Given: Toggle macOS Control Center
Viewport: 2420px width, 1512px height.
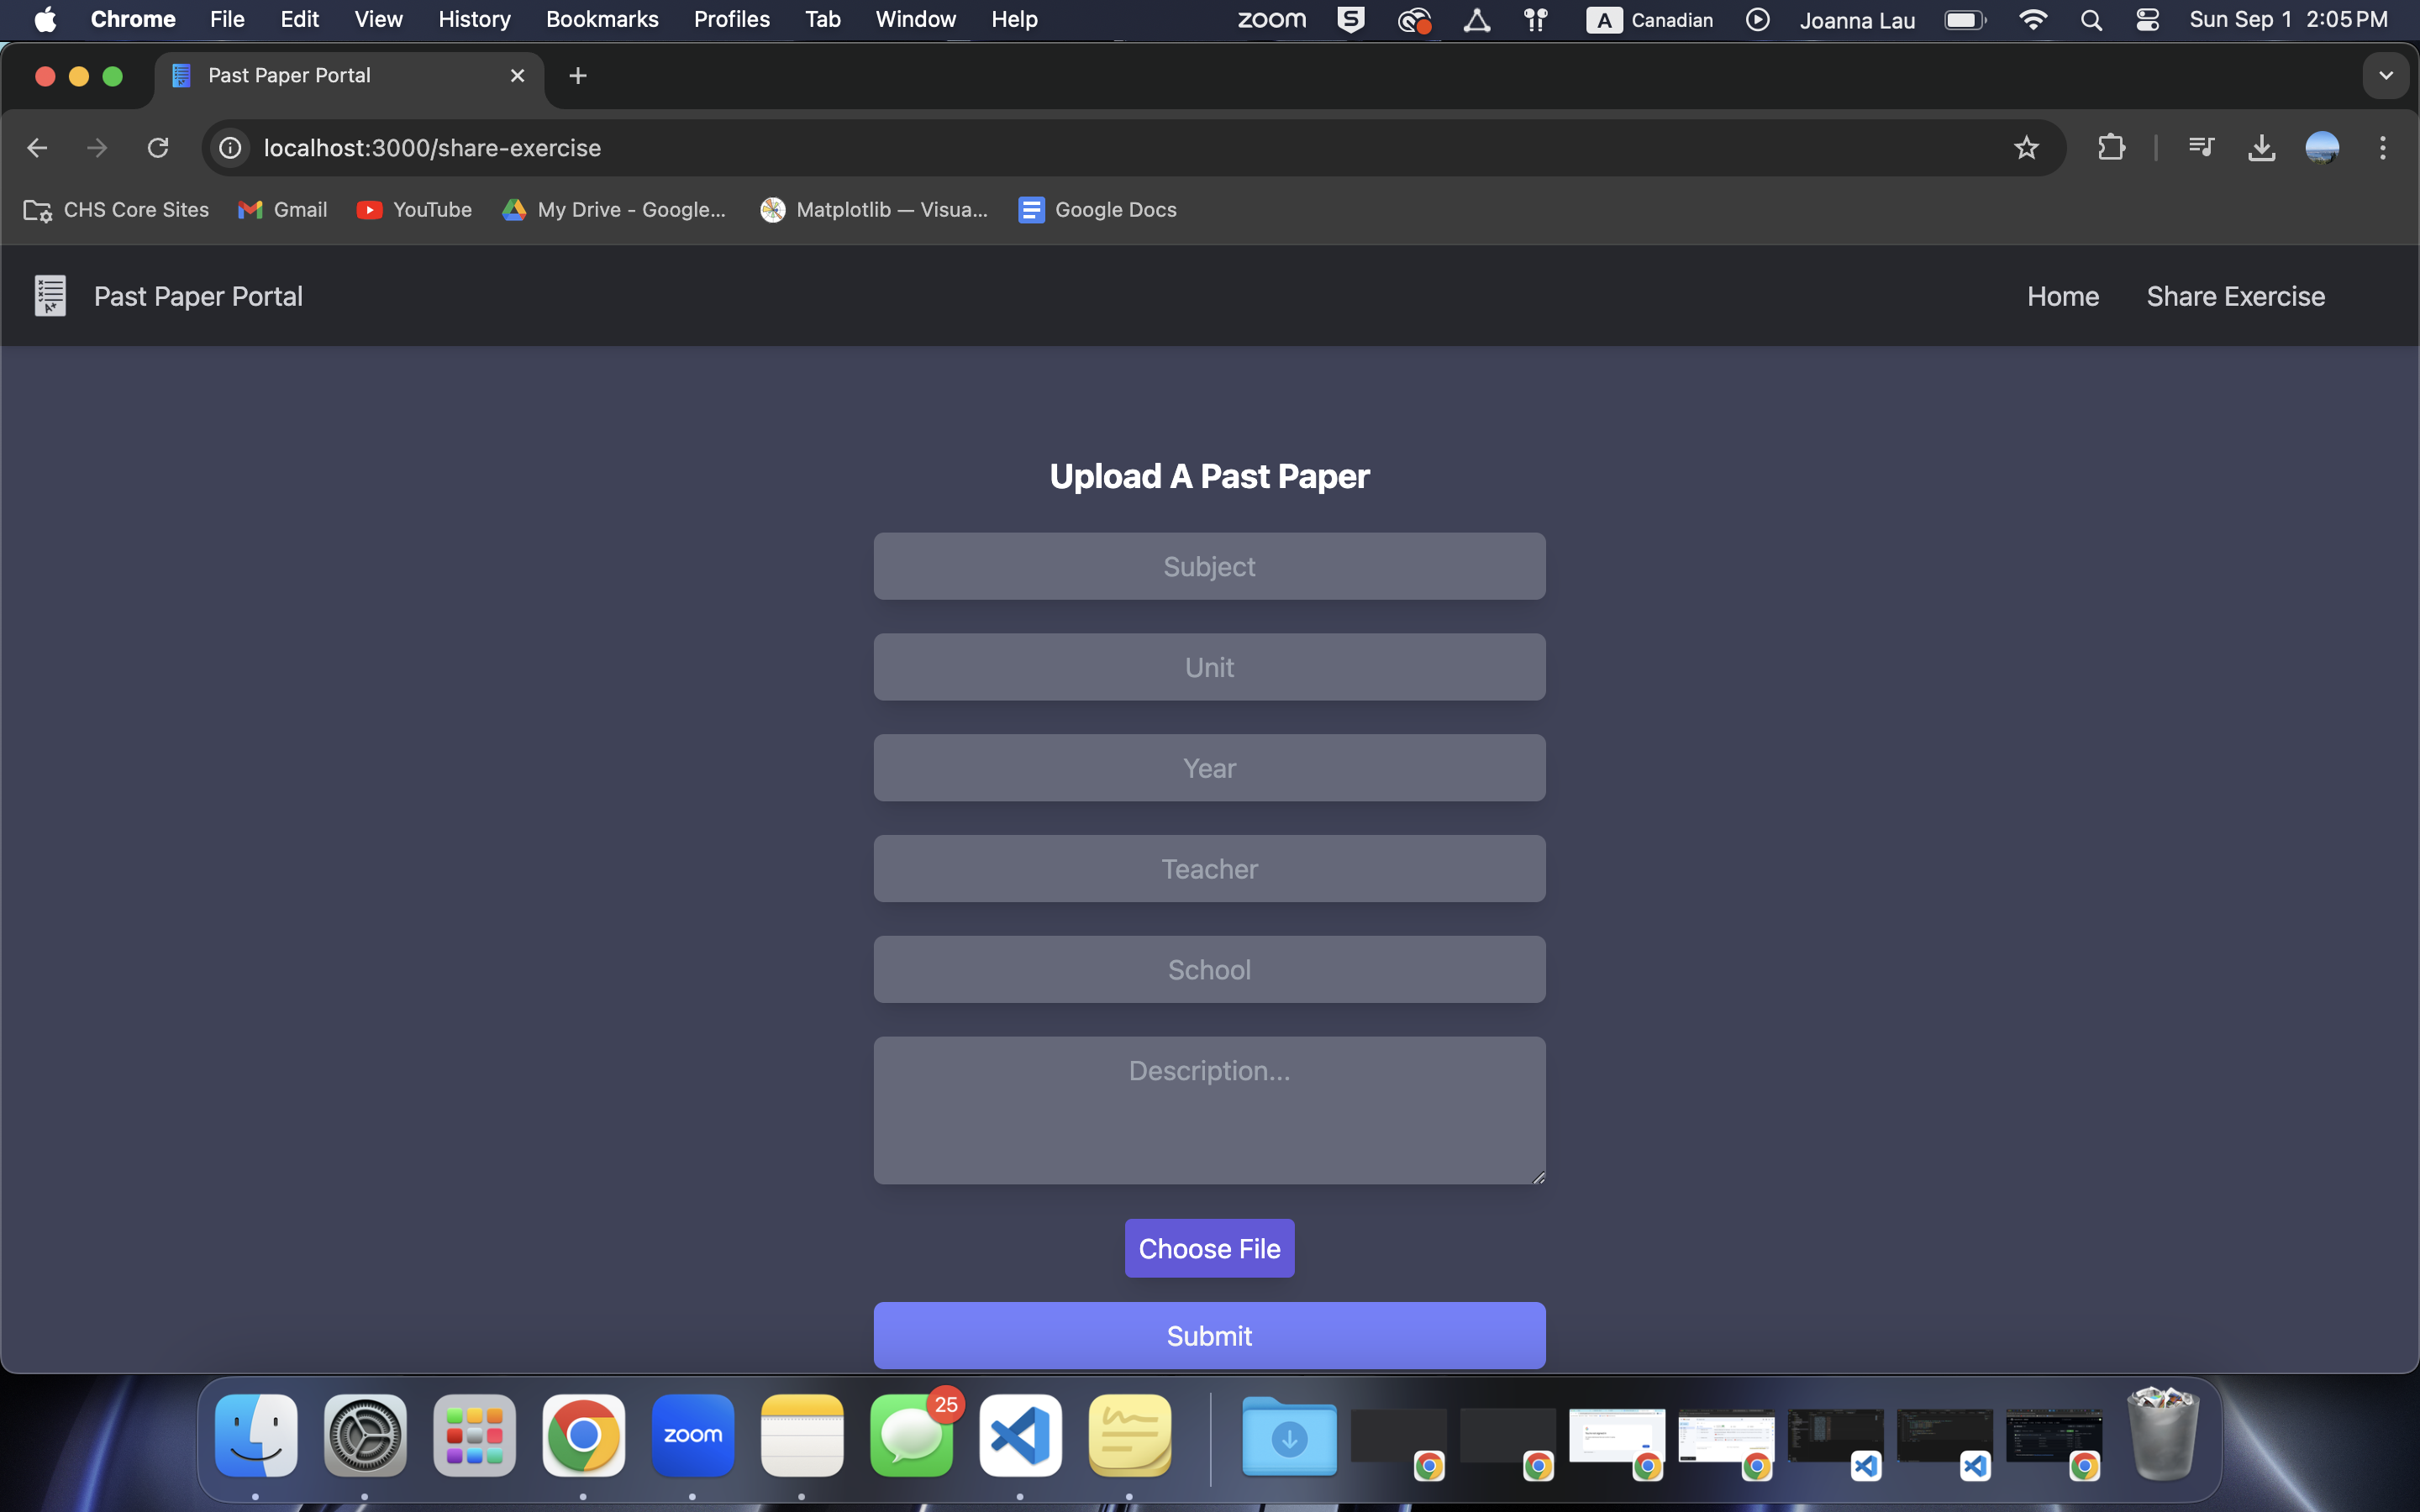Looking at the screenshot, I should [2147, 20].
